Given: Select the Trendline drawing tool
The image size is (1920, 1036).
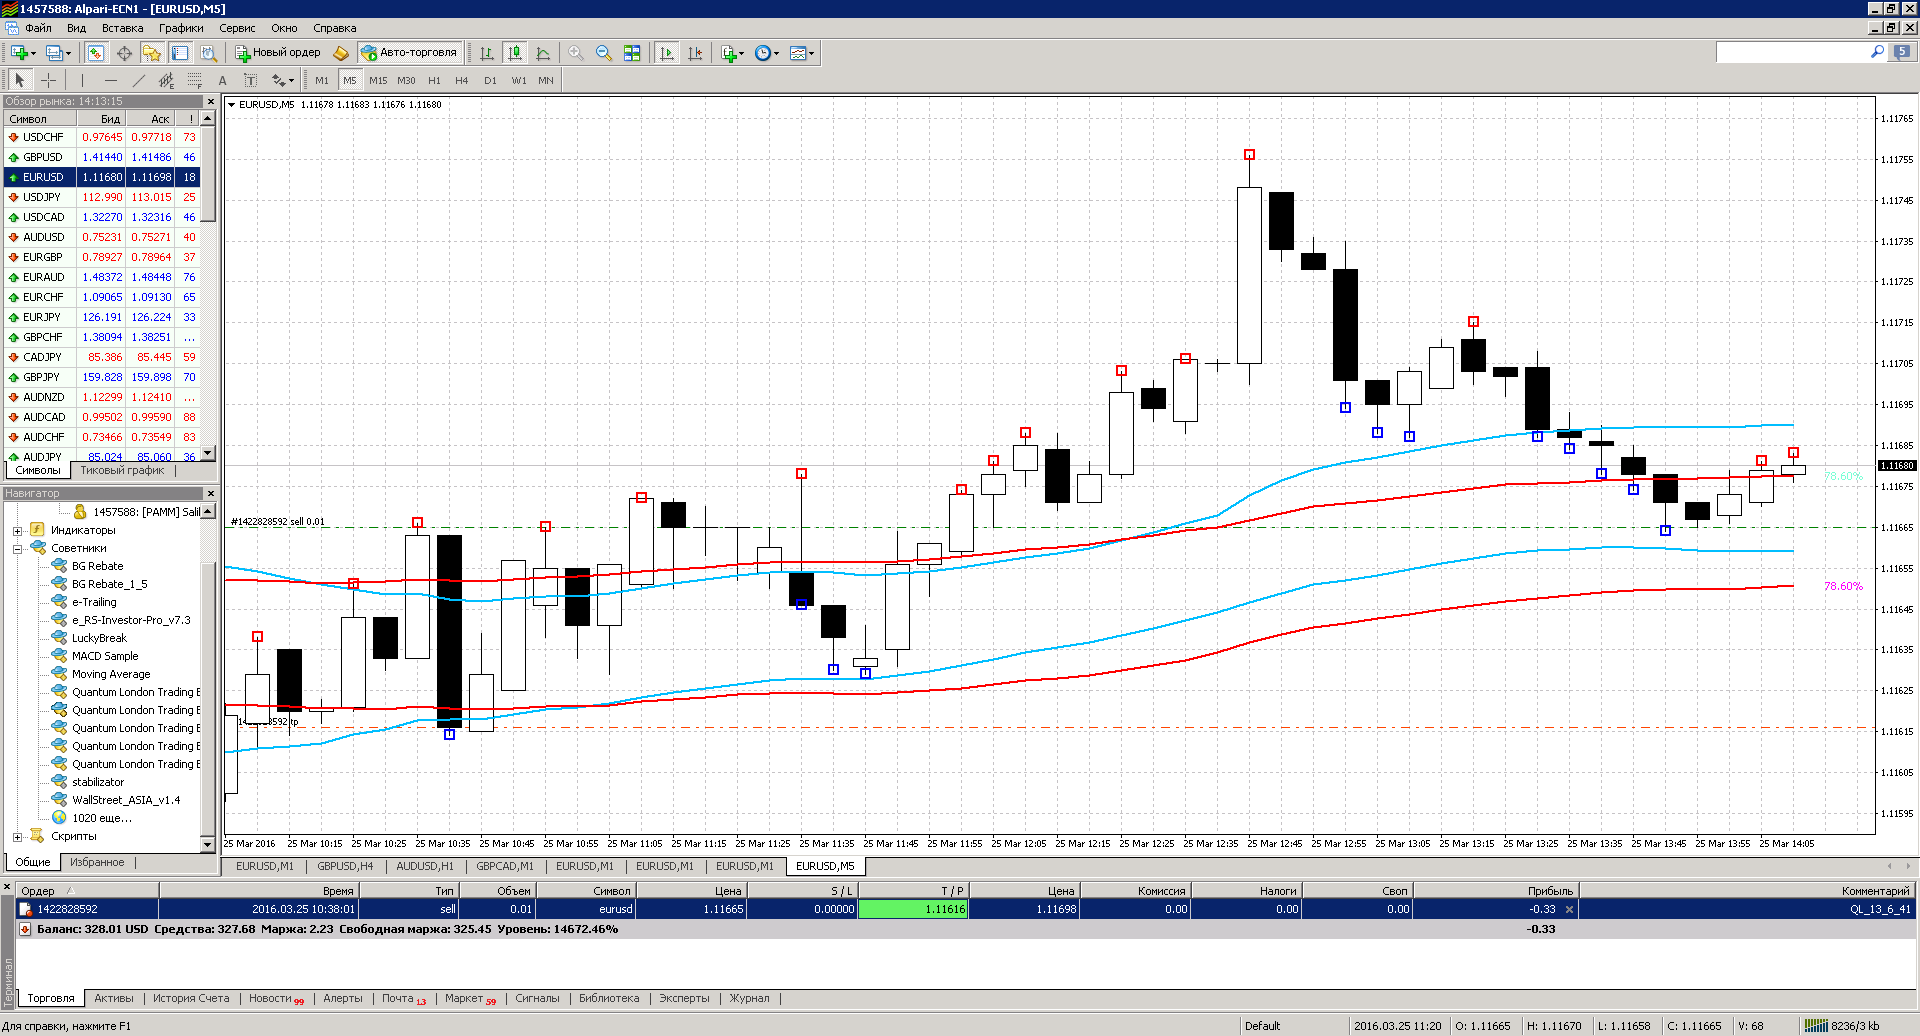Looking at the screenshot, I should click(138, 80).
